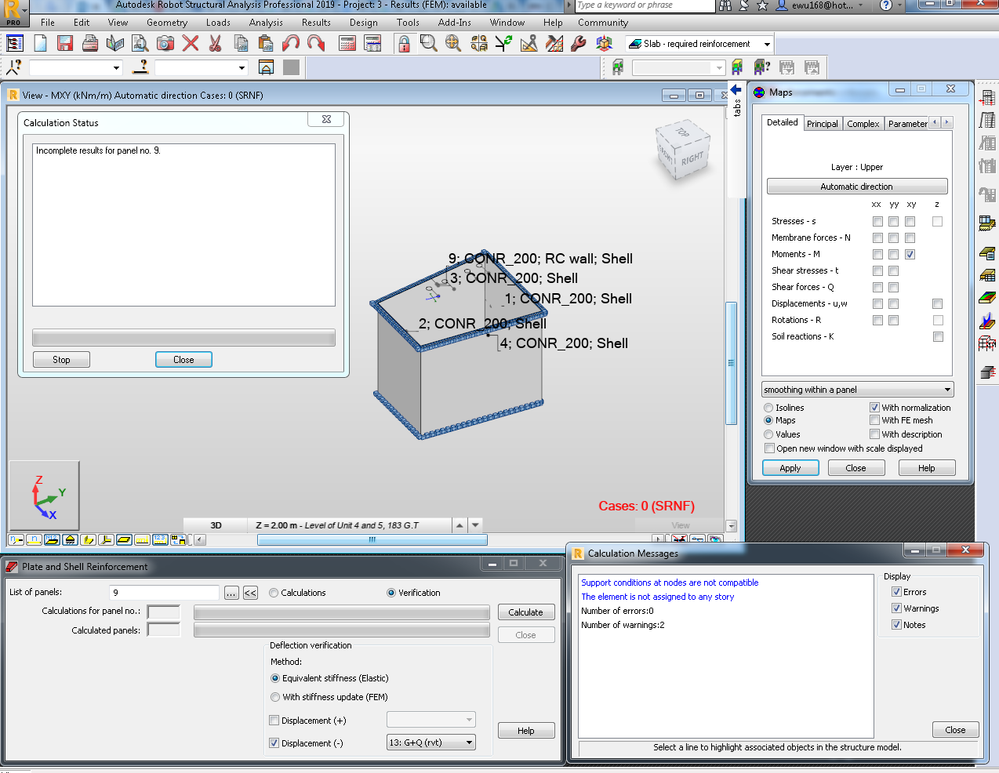Click the colored map icon in right sidebar
The height and width of the screenshot is (773, 999).
click(x=987, y=298)
